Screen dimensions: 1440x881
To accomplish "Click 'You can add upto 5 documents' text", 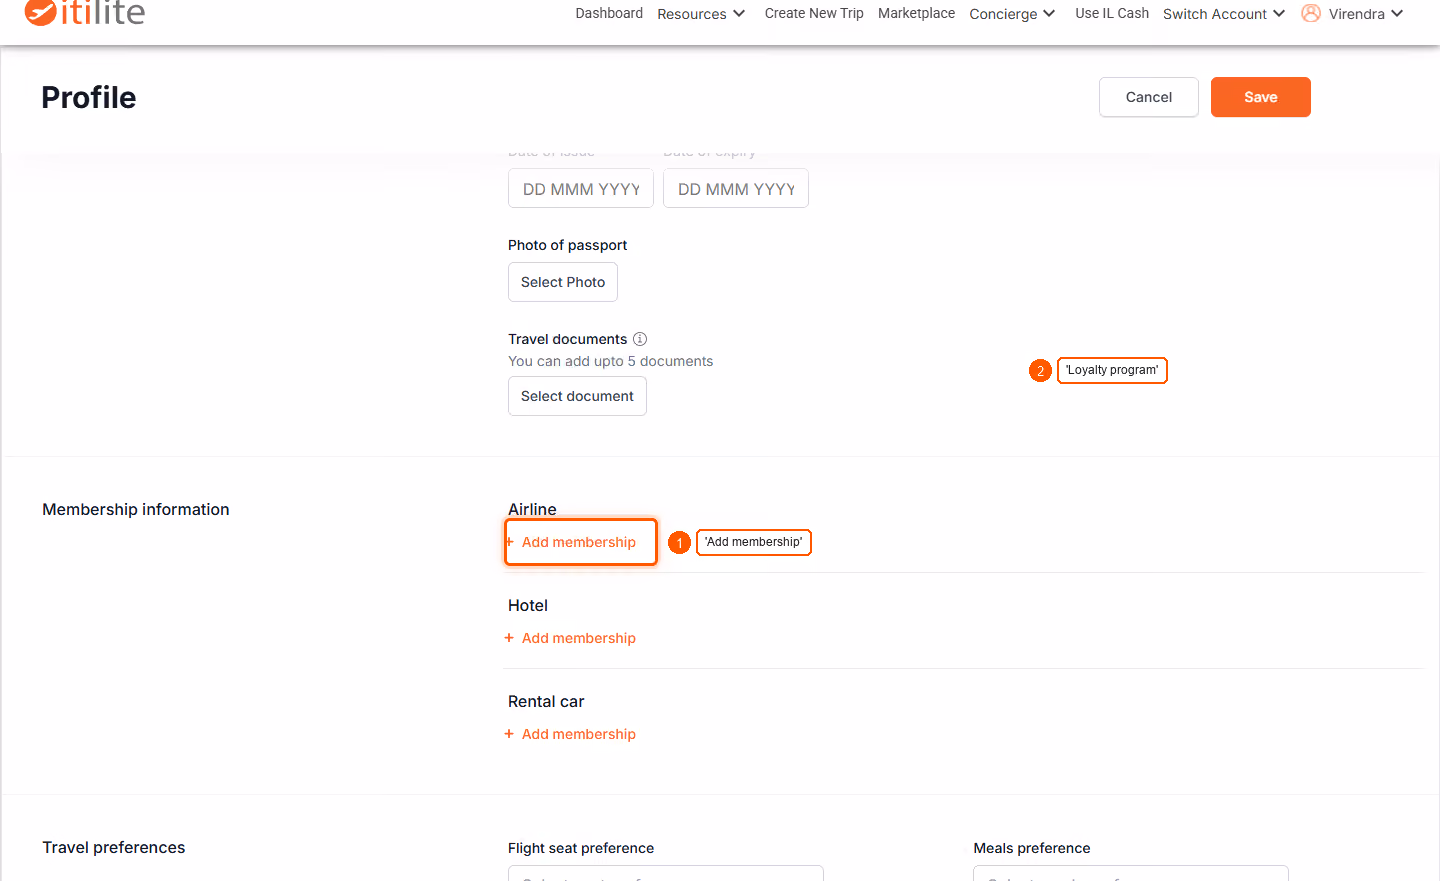I will (611, 361).
